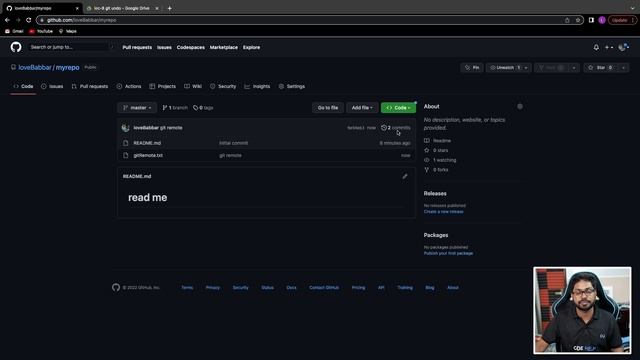Pin the repository with the Pin button
The height and width of the screenshot is (360, 640).
point(472,68)
